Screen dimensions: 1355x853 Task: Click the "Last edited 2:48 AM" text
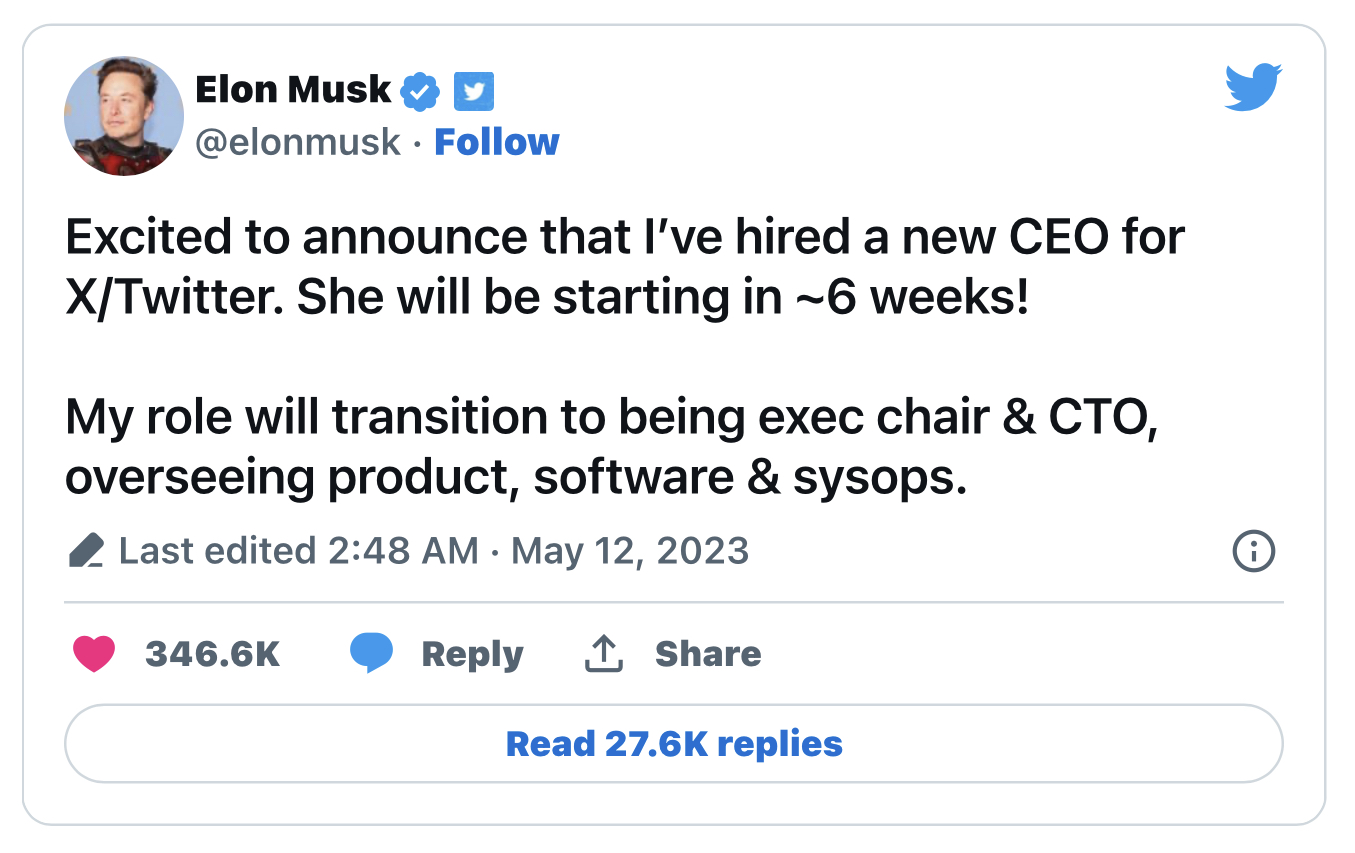(298, 551)
